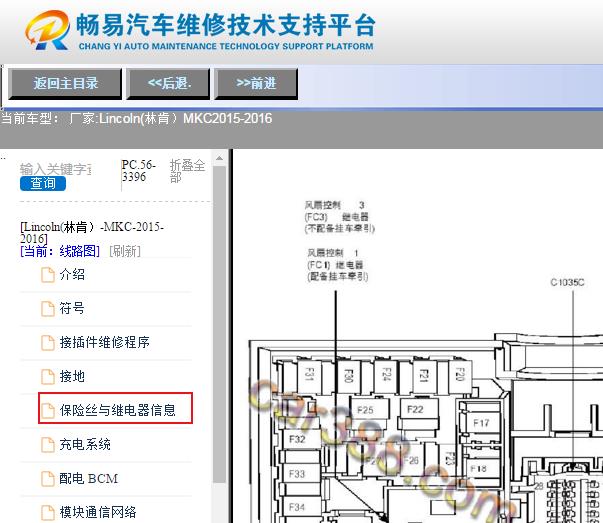
Task: Click the 返回主目录 button
Action: tap(65, 84)
